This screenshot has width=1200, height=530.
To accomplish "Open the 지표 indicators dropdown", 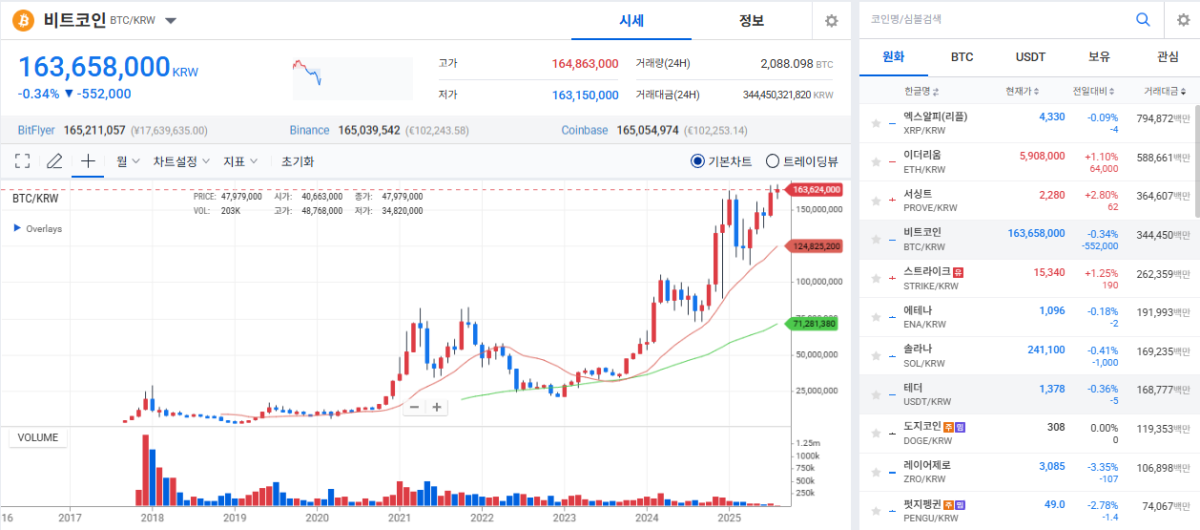I will (x=240, y=161).
